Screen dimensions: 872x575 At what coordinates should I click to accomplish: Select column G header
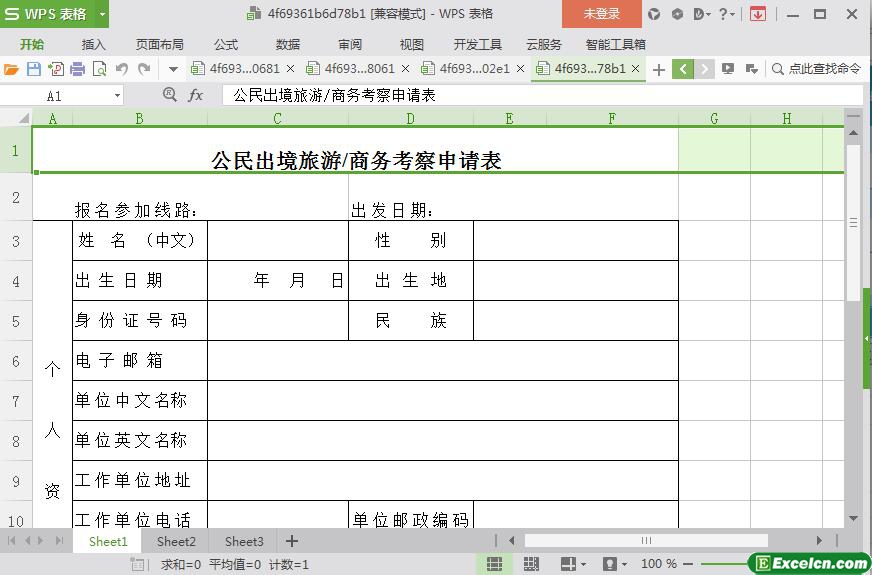[x=714, y=118]
